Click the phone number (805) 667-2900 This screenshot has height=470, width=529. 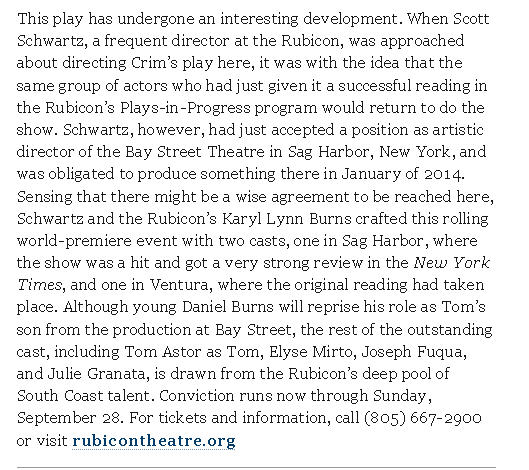tap(423, 418)
